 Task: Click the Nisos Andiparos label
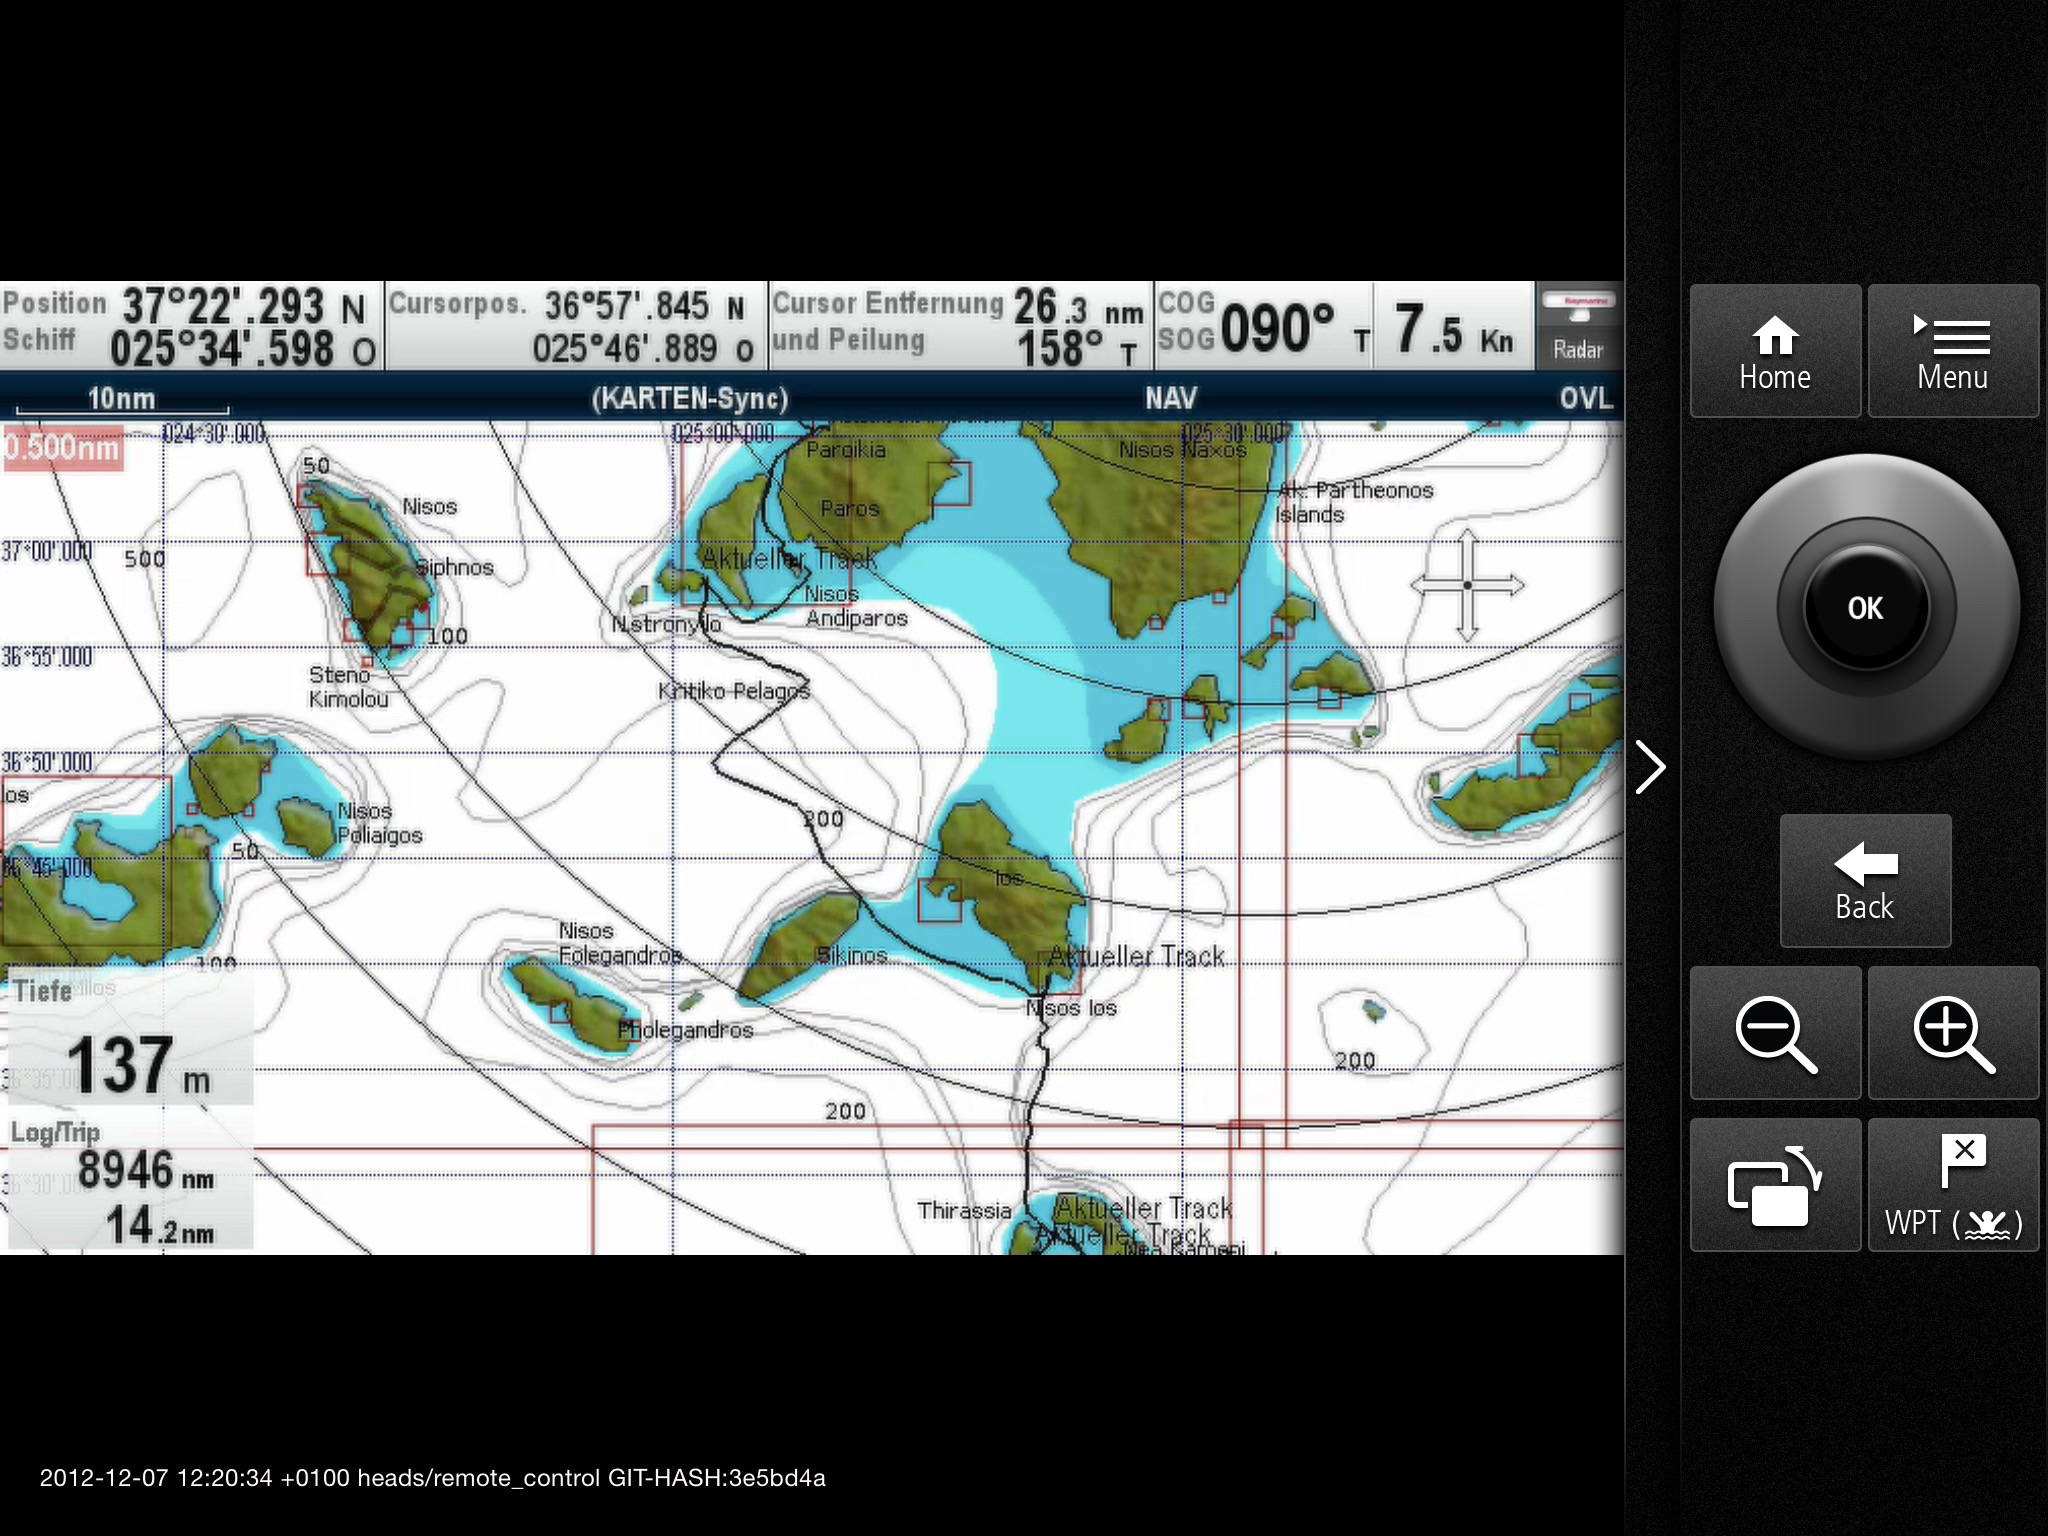click(857, 606)
